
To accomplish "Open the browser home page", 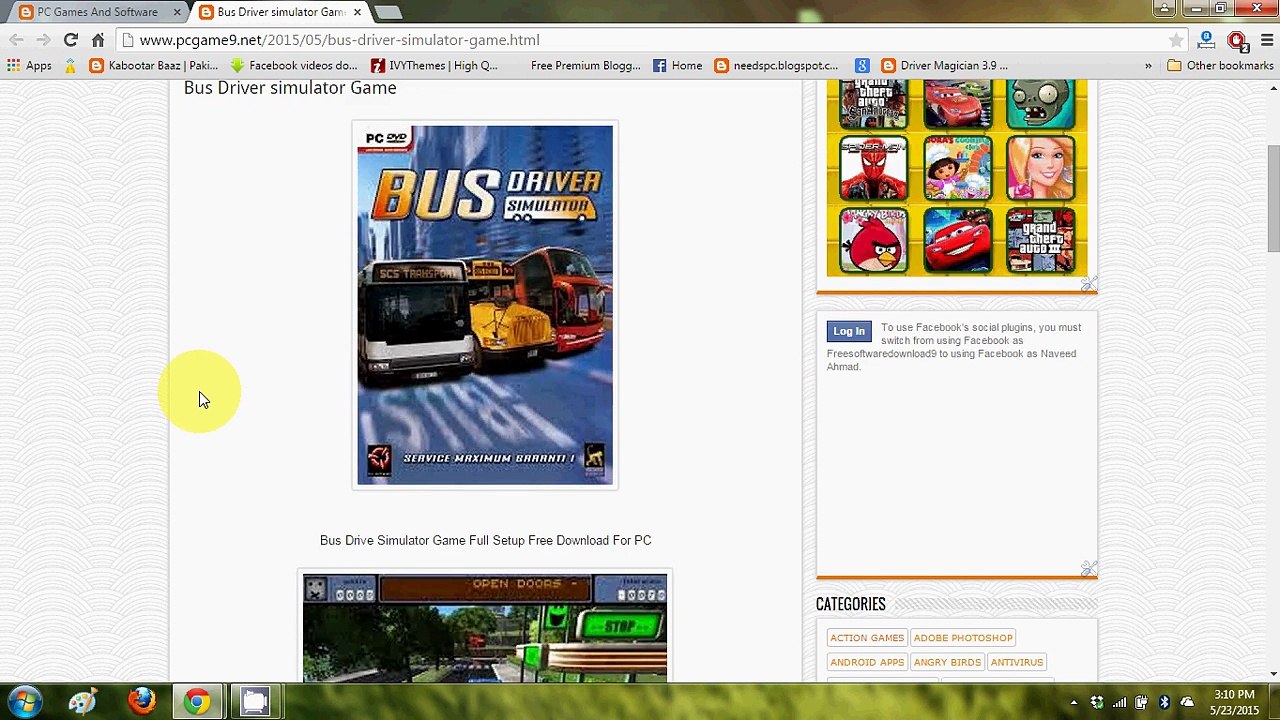I will tap(98, 40).
